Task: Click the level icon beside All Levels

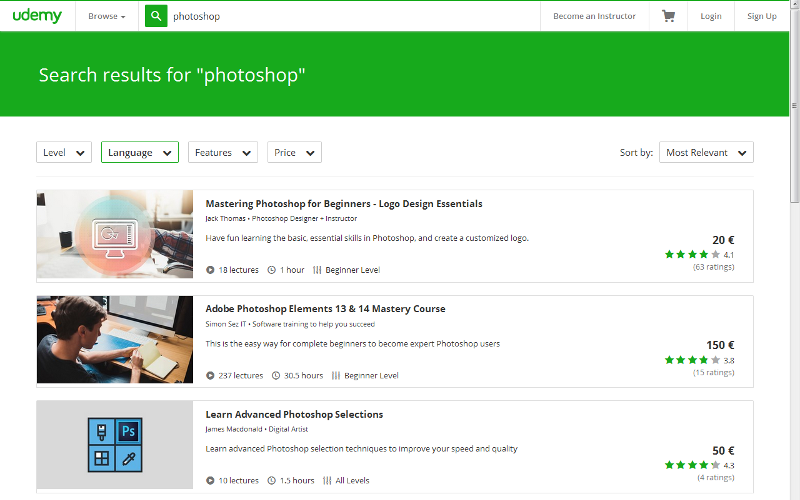Action: point(327,481)
